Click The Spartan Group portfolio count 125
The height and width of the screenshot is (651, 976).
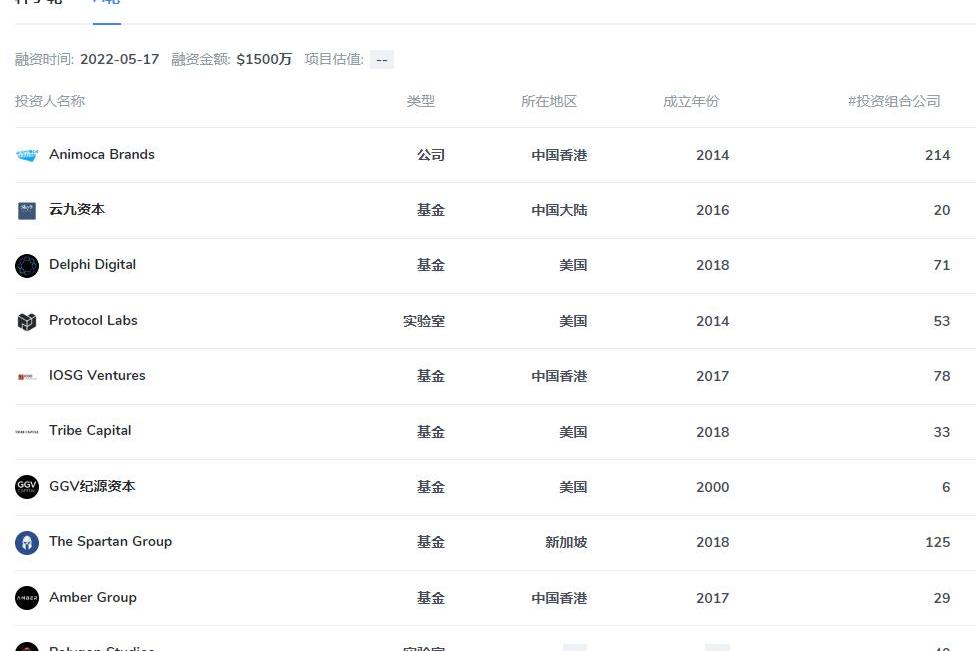(937, 542)
